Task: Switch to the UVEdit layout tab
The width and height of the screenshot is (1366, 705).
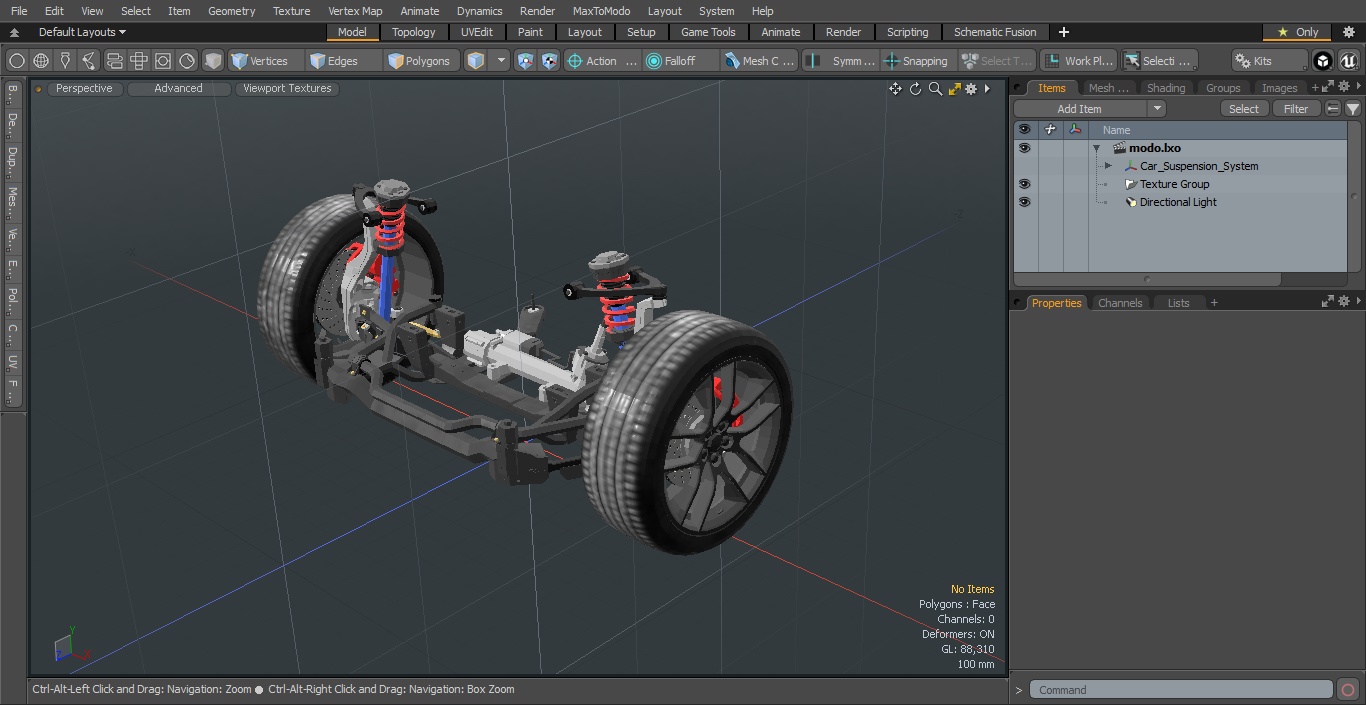Action: pos(477,32)
